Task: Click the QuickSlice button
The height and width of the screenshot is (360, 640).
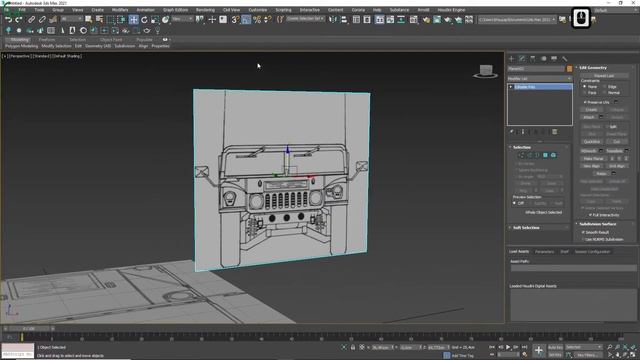Action: 592,142
